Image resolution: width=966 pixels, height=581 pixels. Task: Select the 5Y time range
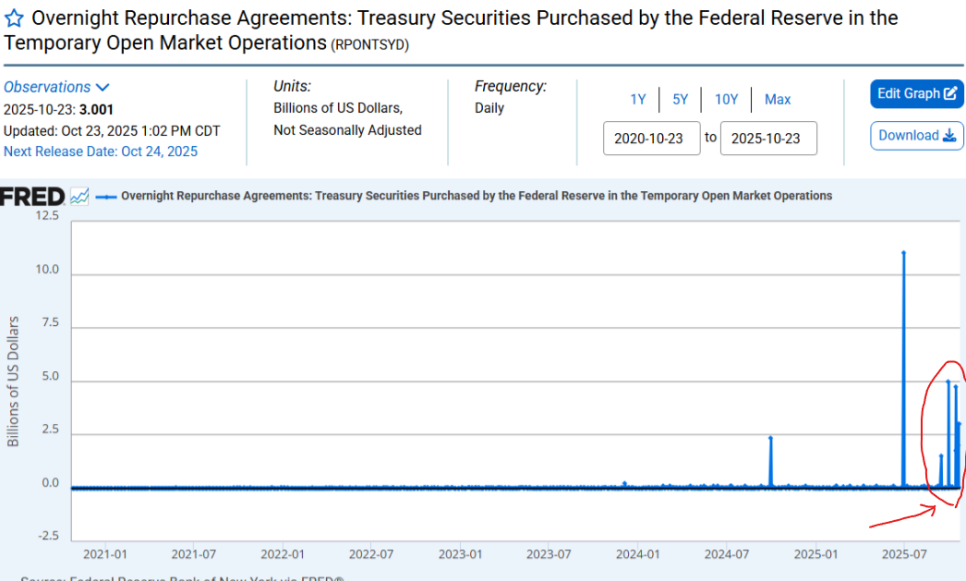coord(680,99)
